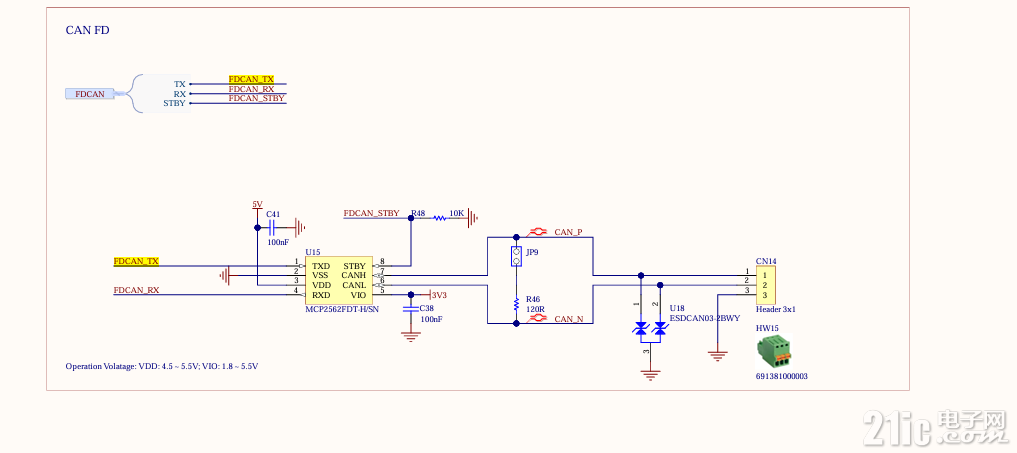Select the 3V3 power port symbol
The height and width of the screenshot is (453, 1017).
[438, 295]
